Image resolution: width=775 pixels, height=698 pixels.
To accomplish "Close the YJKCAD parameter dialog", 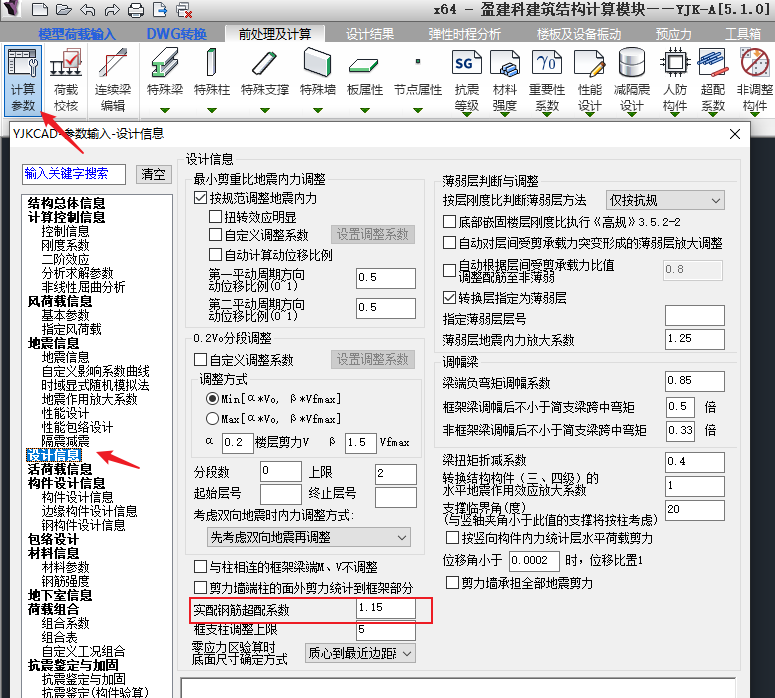I will (735, 134).
